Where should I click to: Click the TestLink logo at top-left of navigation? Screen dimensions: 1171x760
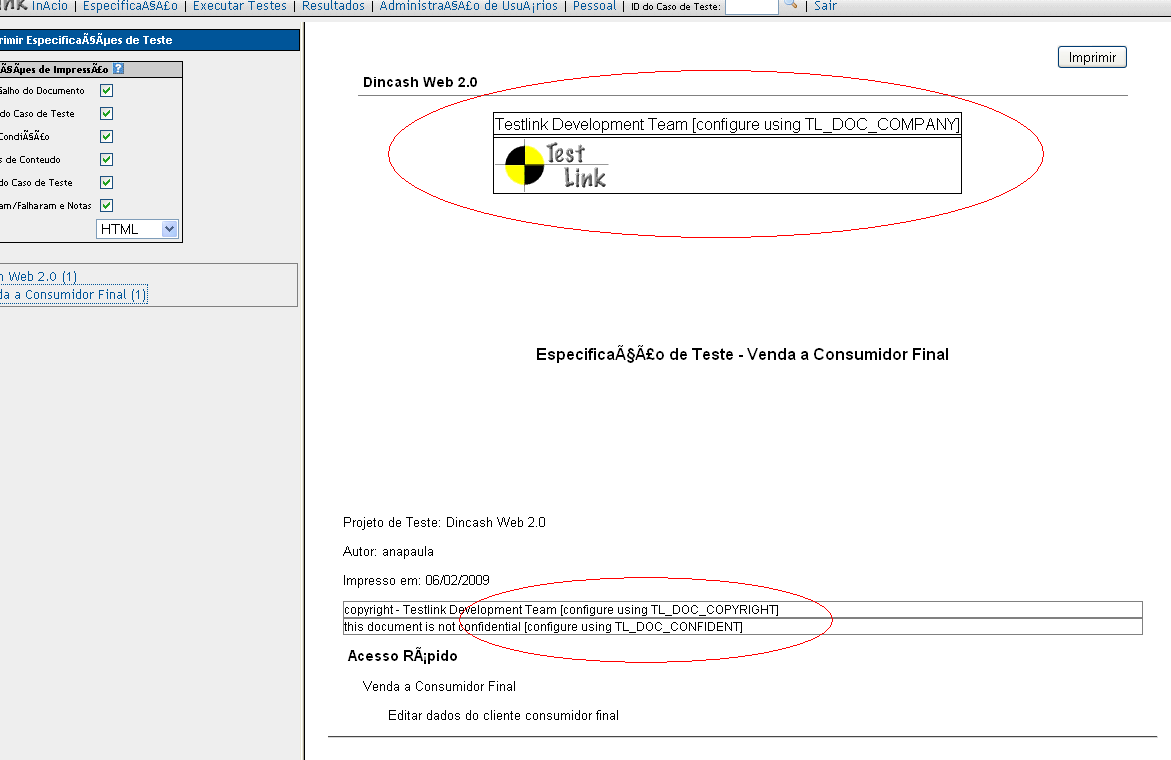click(13, 5)
